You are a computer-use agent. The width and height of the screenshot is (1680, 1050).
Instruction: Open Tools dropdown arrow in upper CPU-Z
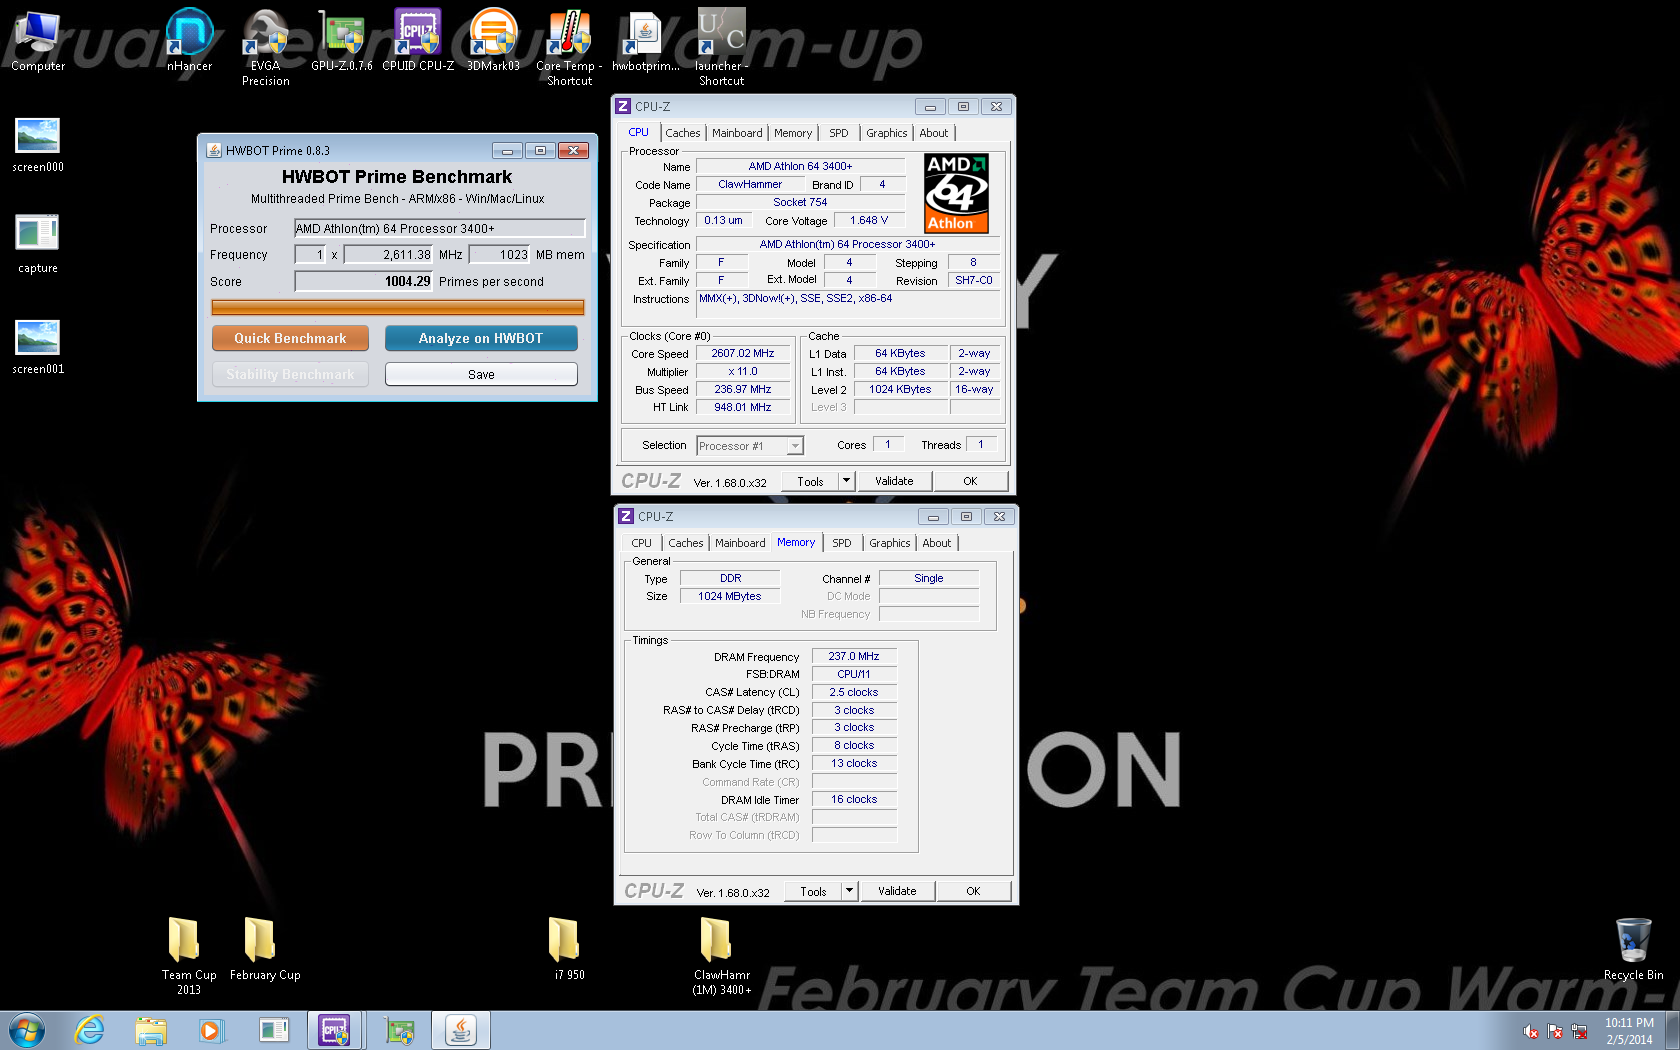tap(846, 481)
